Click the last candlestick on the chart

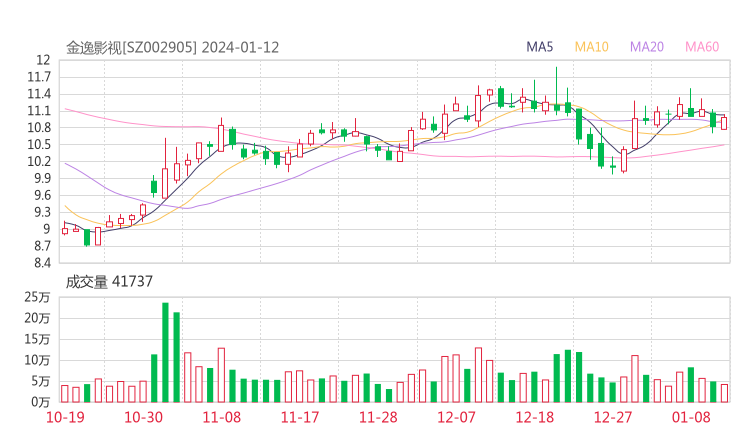pyautogui.click(x=724, y=123)
